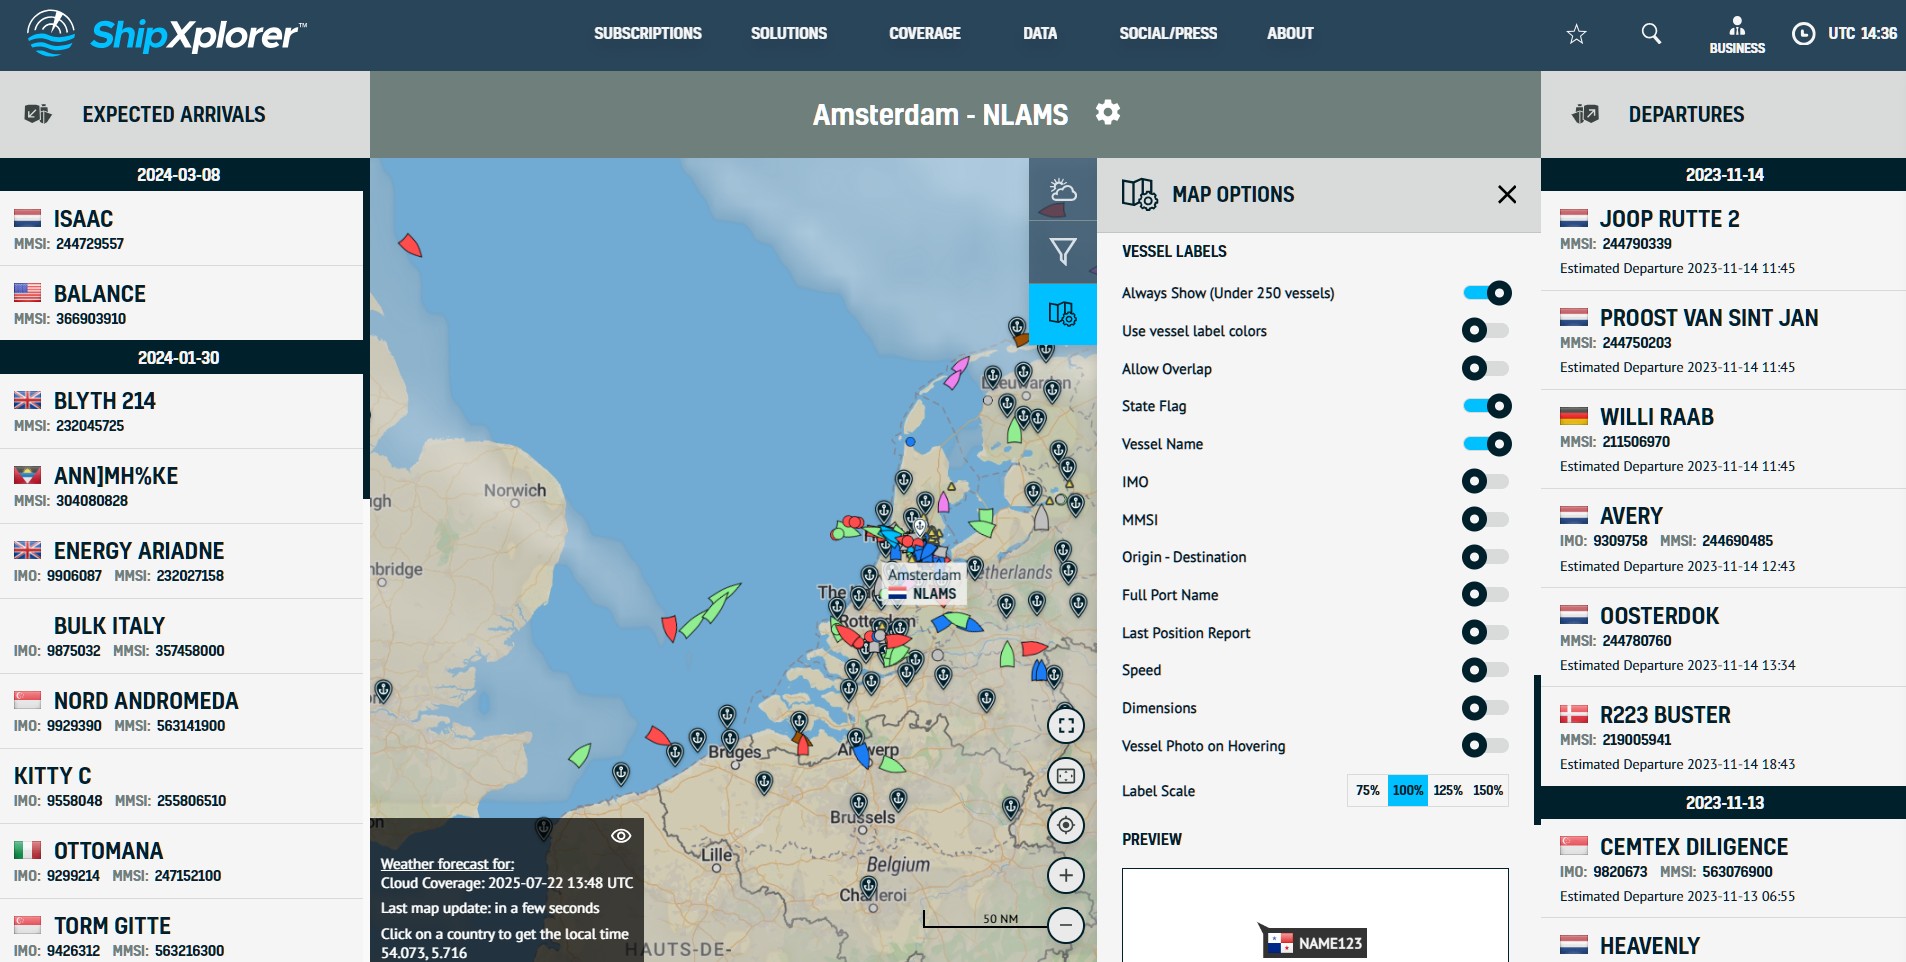Enter fullscreen map mode
This screenshot has height=962, width=1906.
1066,726
